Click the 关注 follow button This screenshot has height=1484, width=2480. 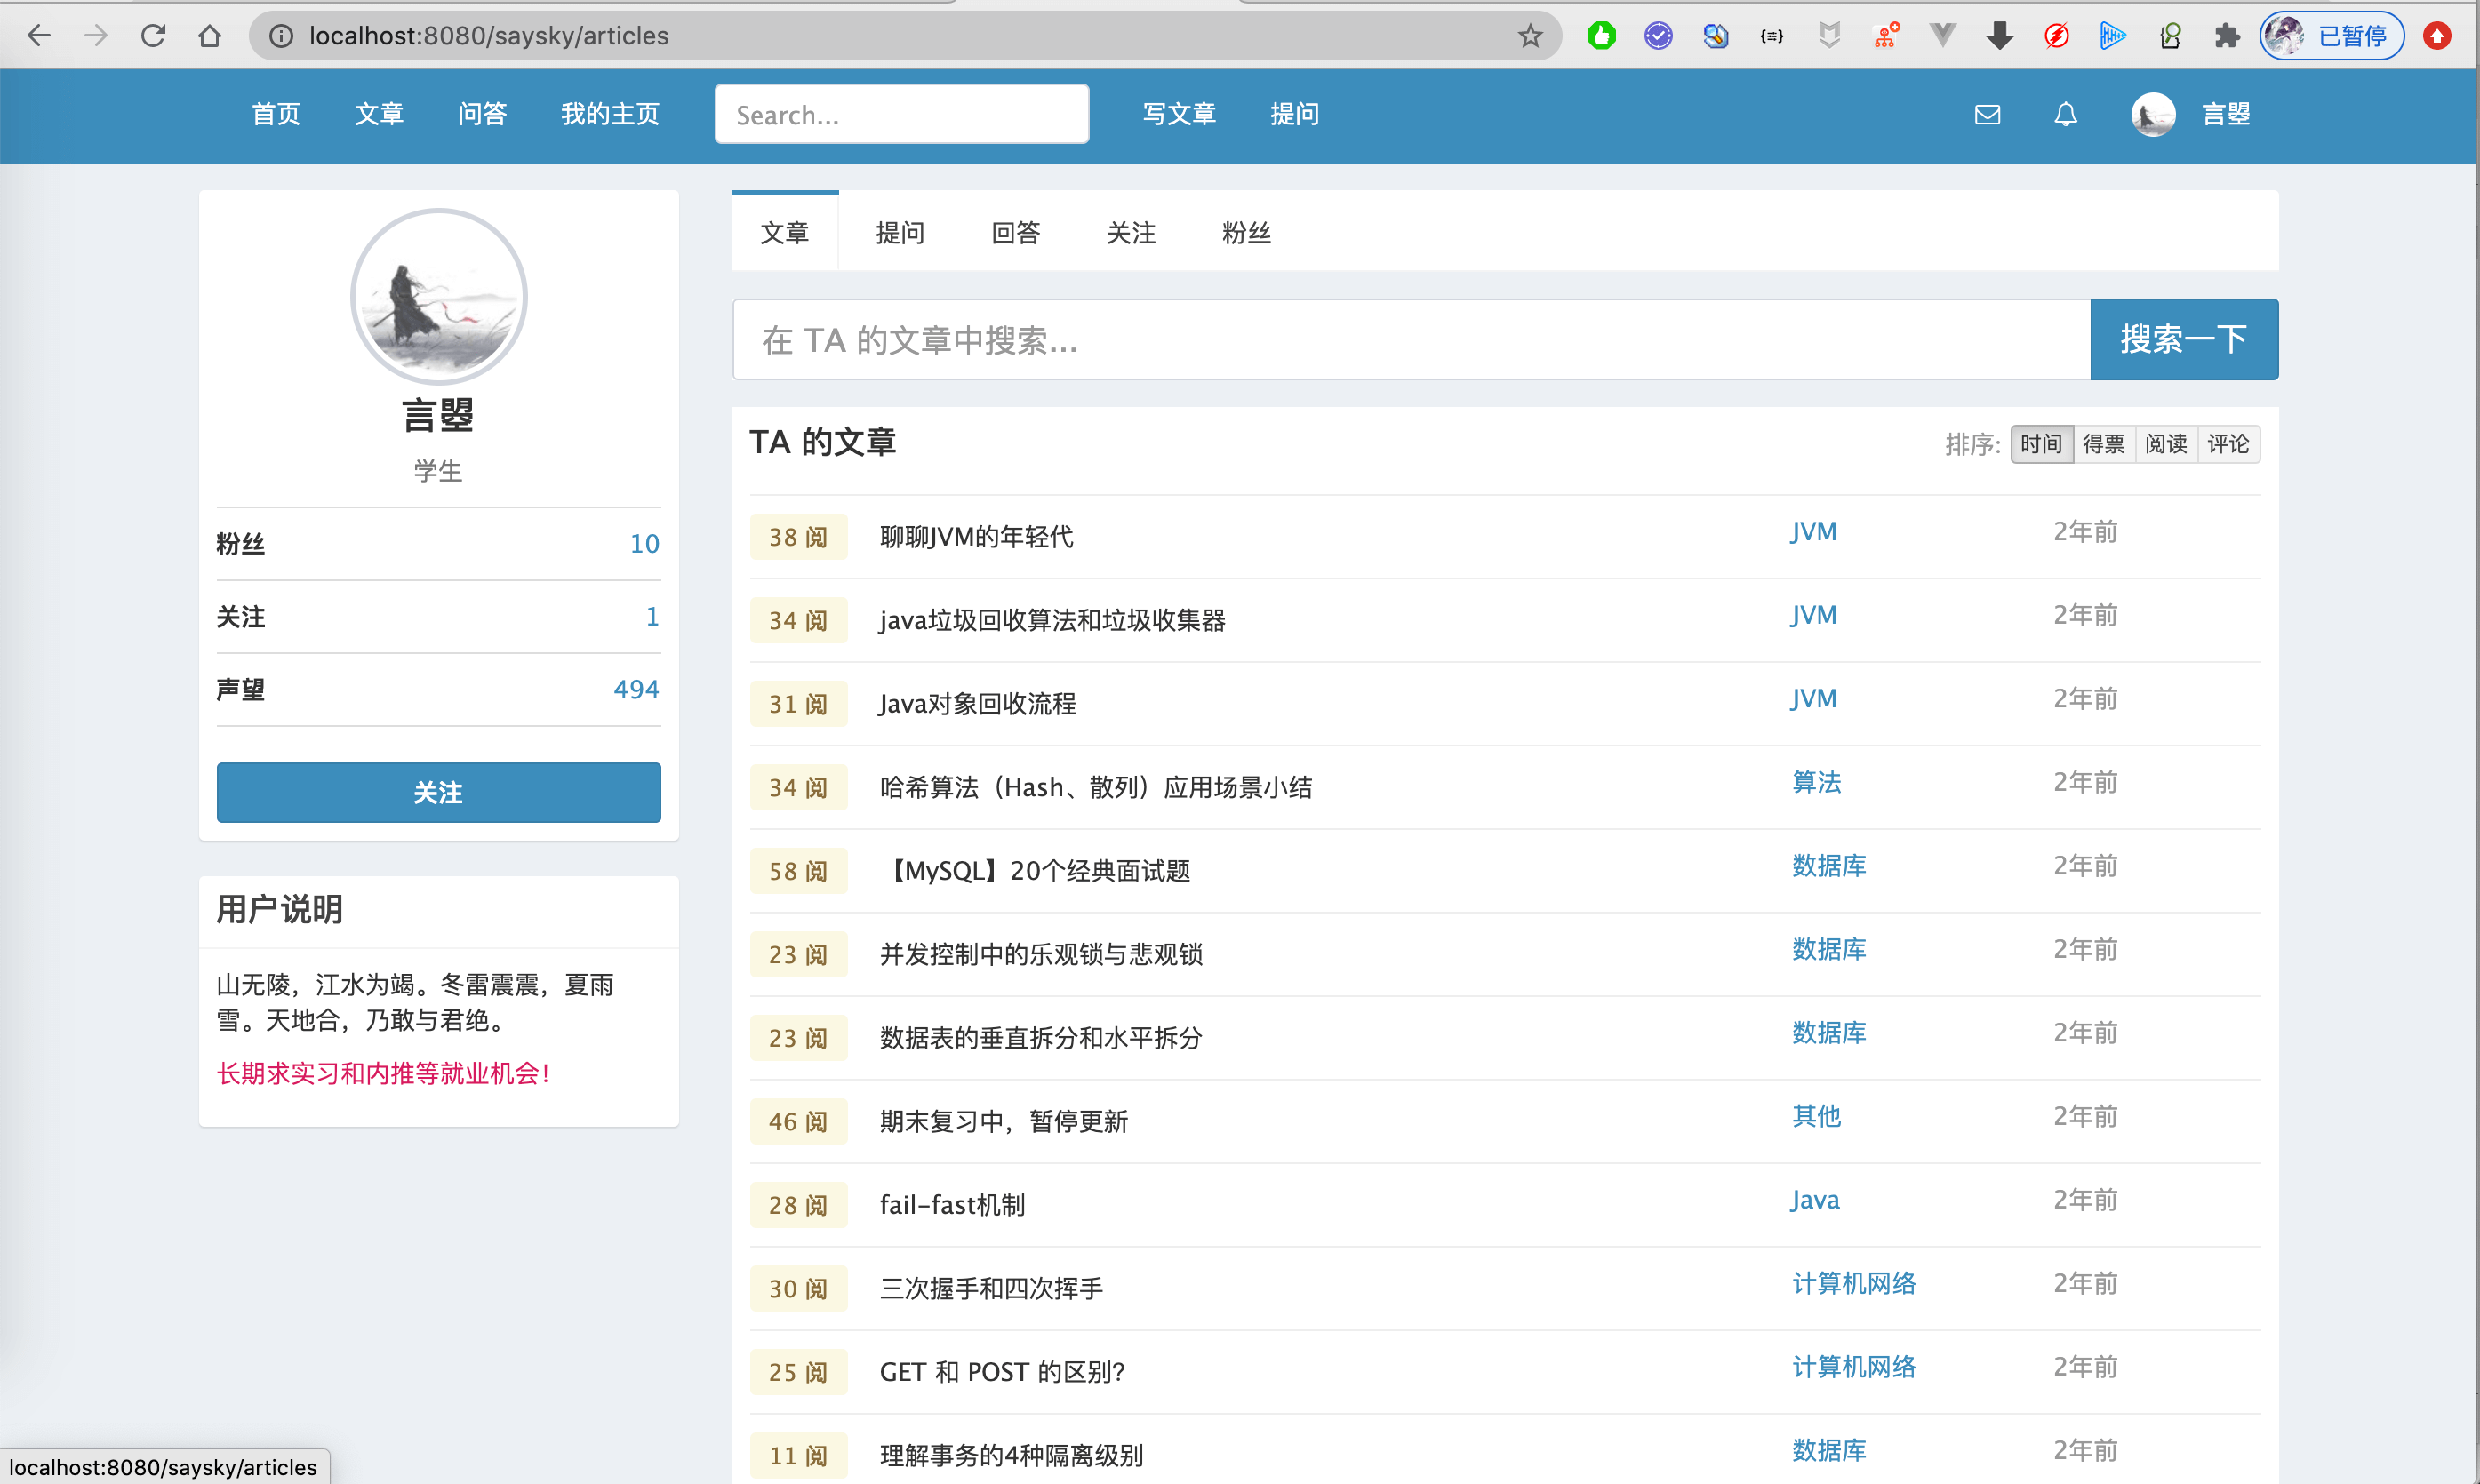[438, 792]
